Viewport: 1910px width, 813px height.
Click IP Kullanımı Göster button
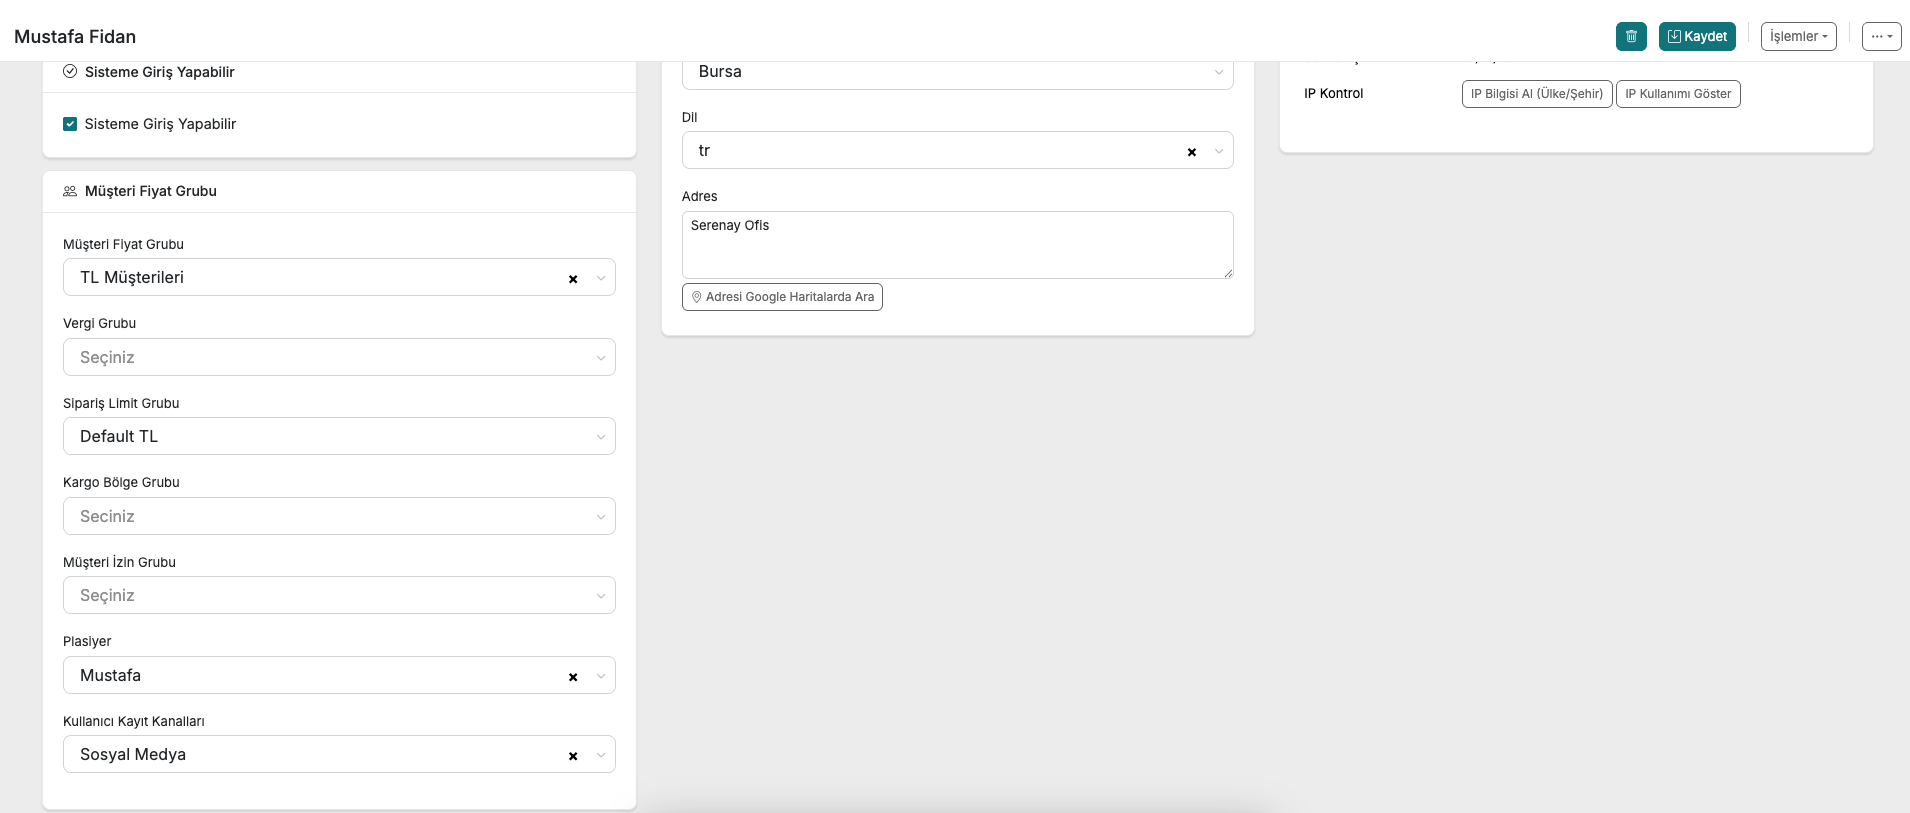(x=1677, y=94)
